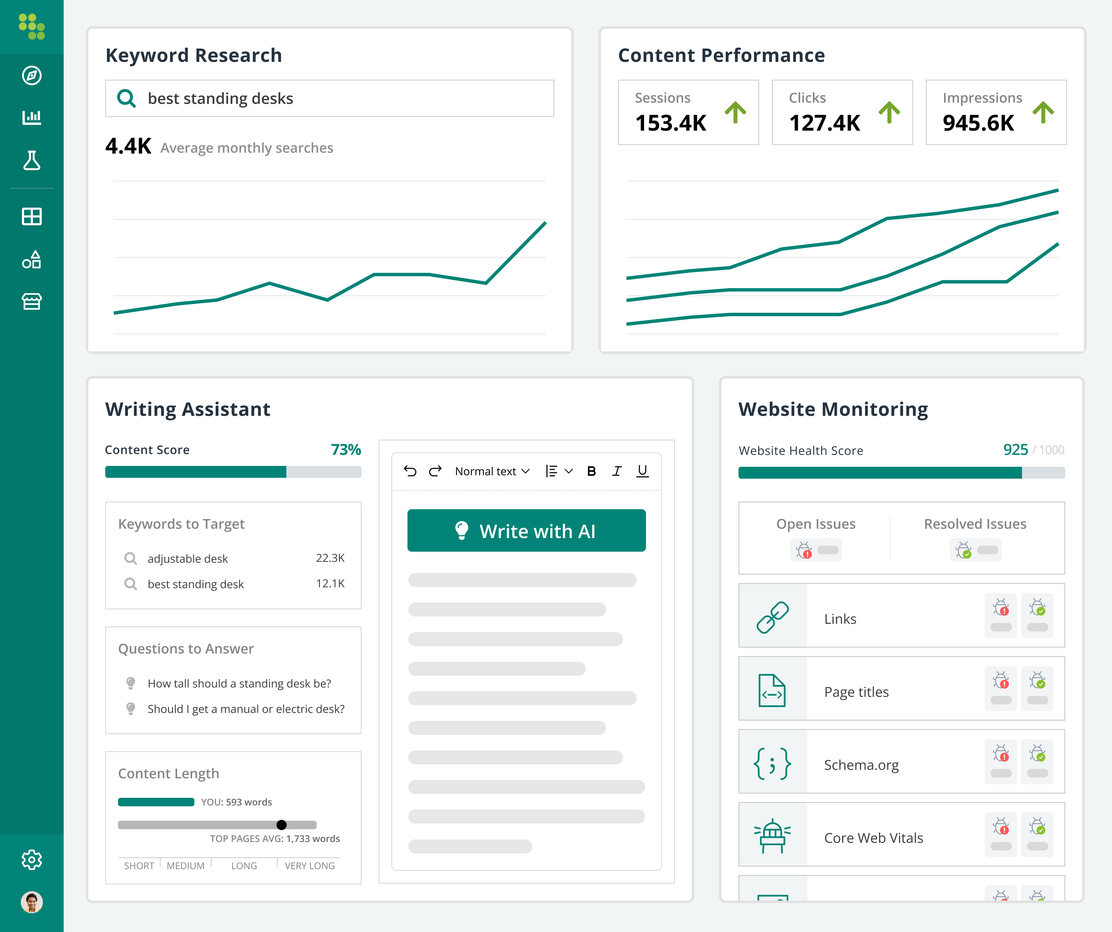
Task: Open the compass navigation icon in the sidebar
Action: (x=31, y=75)
